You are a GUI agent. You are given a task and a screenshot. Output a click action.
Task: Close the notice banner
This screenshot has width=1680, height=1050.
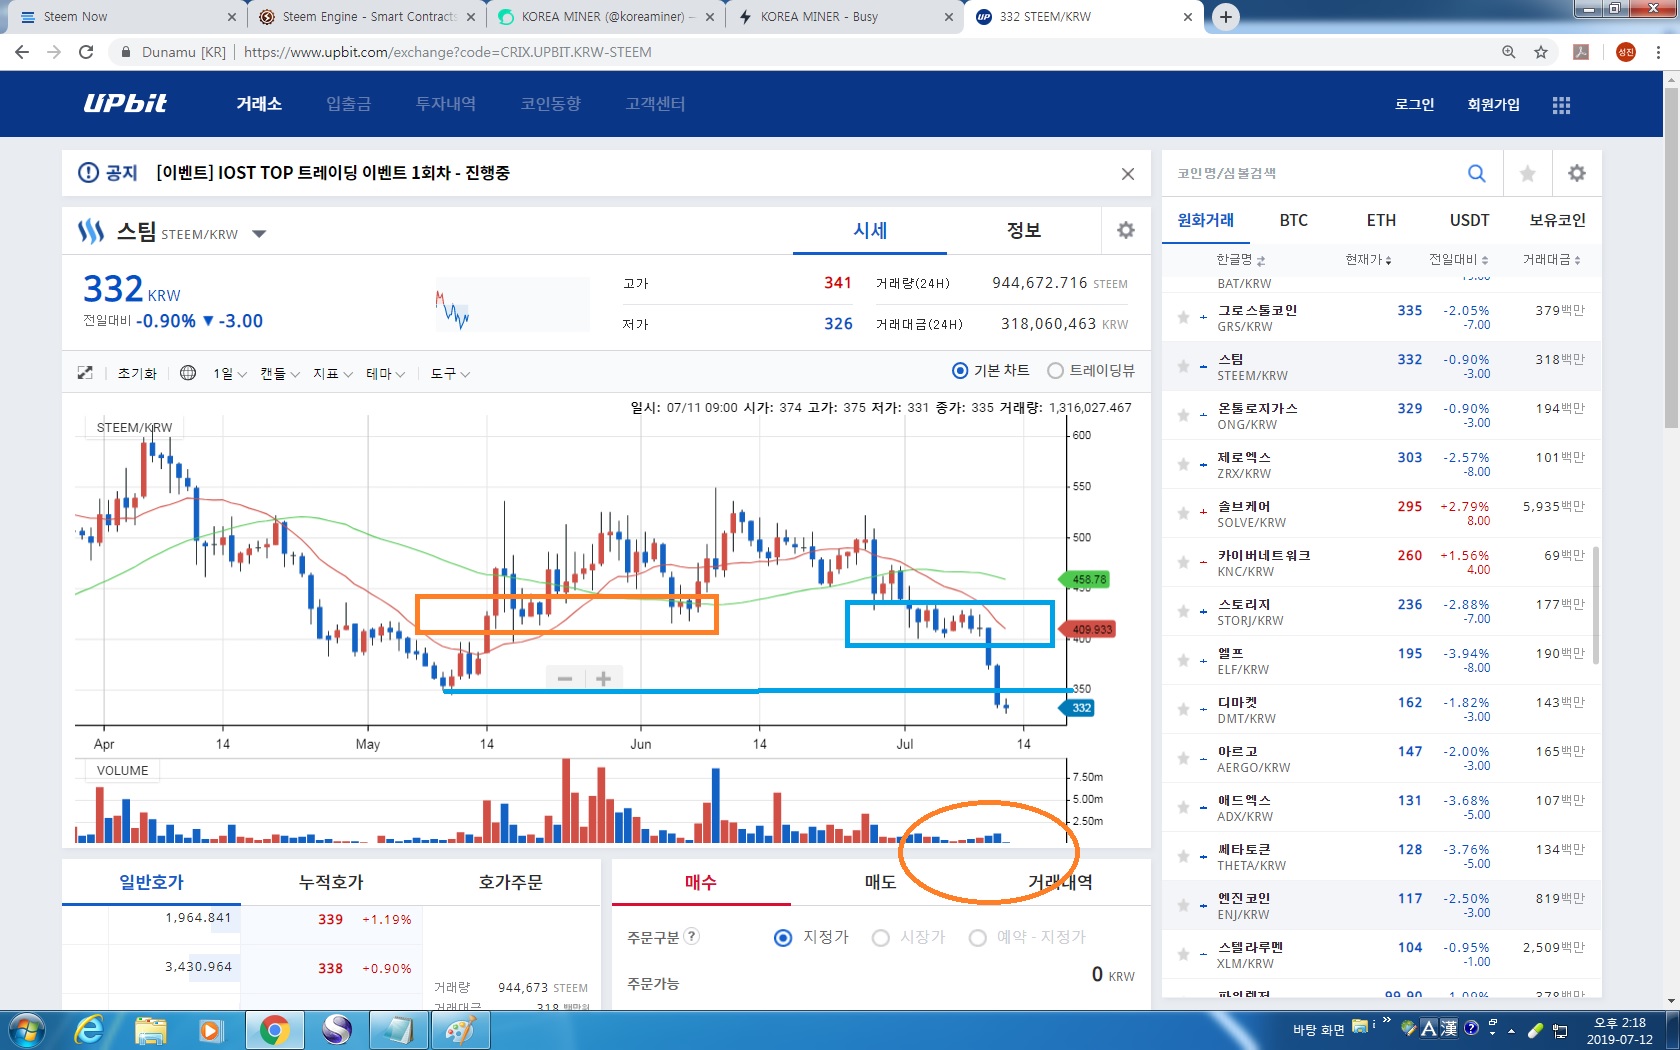pyautogui.click(x=1128, y=174)
